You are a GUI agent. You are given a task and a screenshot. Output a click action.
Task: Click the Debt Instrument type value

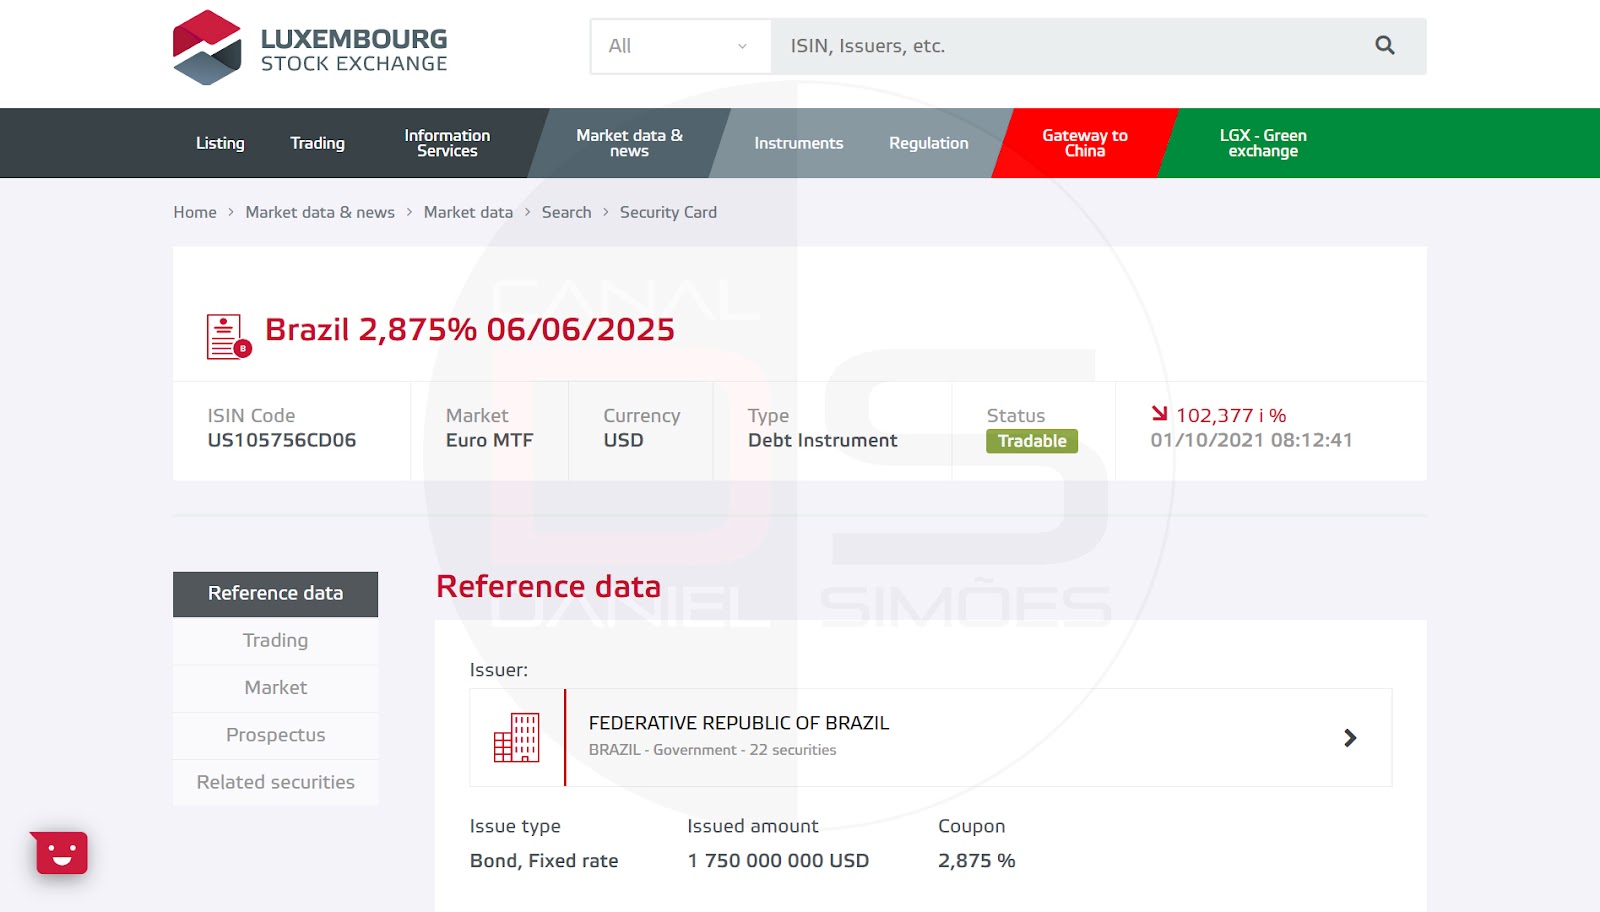coord(823,440)
